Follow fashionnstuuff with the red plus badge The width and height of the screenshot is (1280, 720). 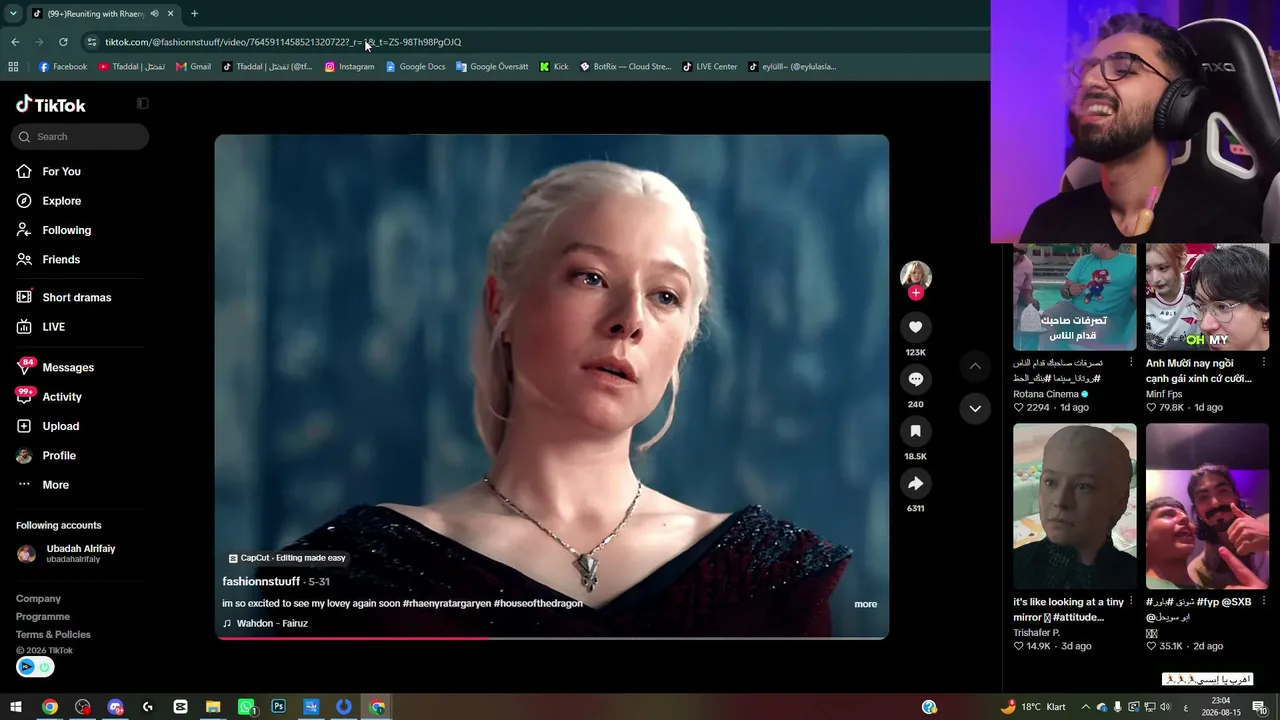915,293
